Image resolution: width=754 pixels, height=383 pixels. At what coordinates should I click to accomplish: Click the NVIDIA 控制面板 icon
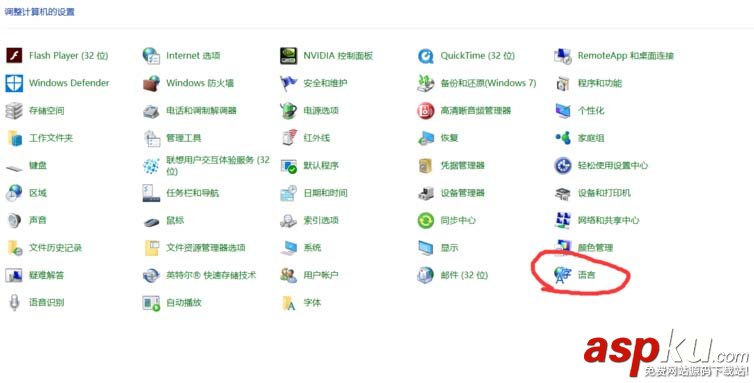[x=289, y=56]
